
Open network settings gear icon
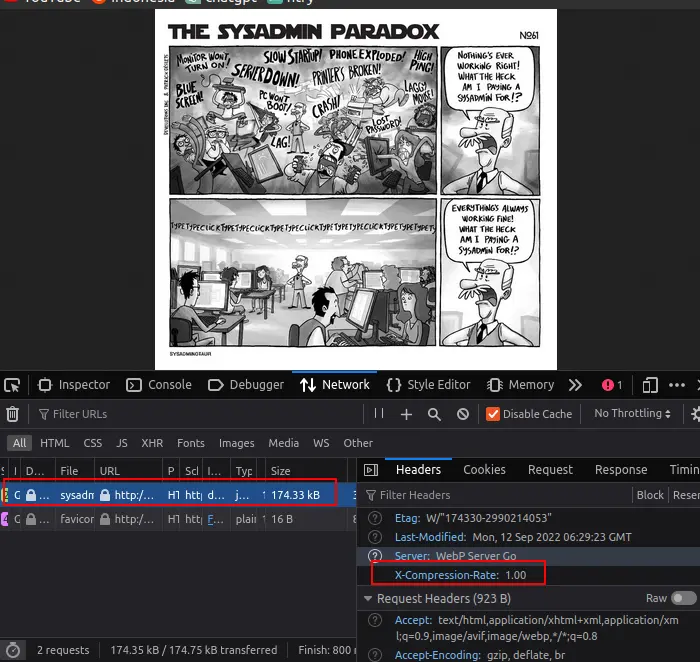pyautogui.click(x=695, y=414)
